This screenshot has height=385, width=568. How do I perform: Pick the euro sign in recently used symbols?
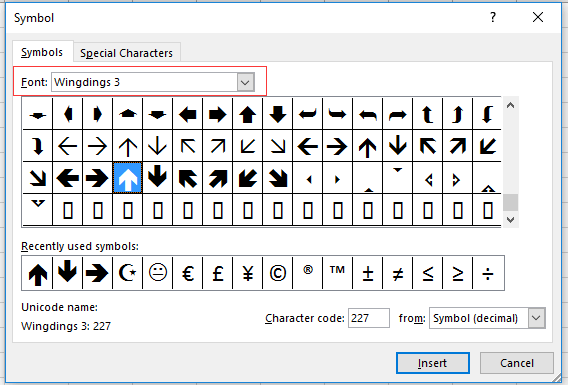pos(188,273)
